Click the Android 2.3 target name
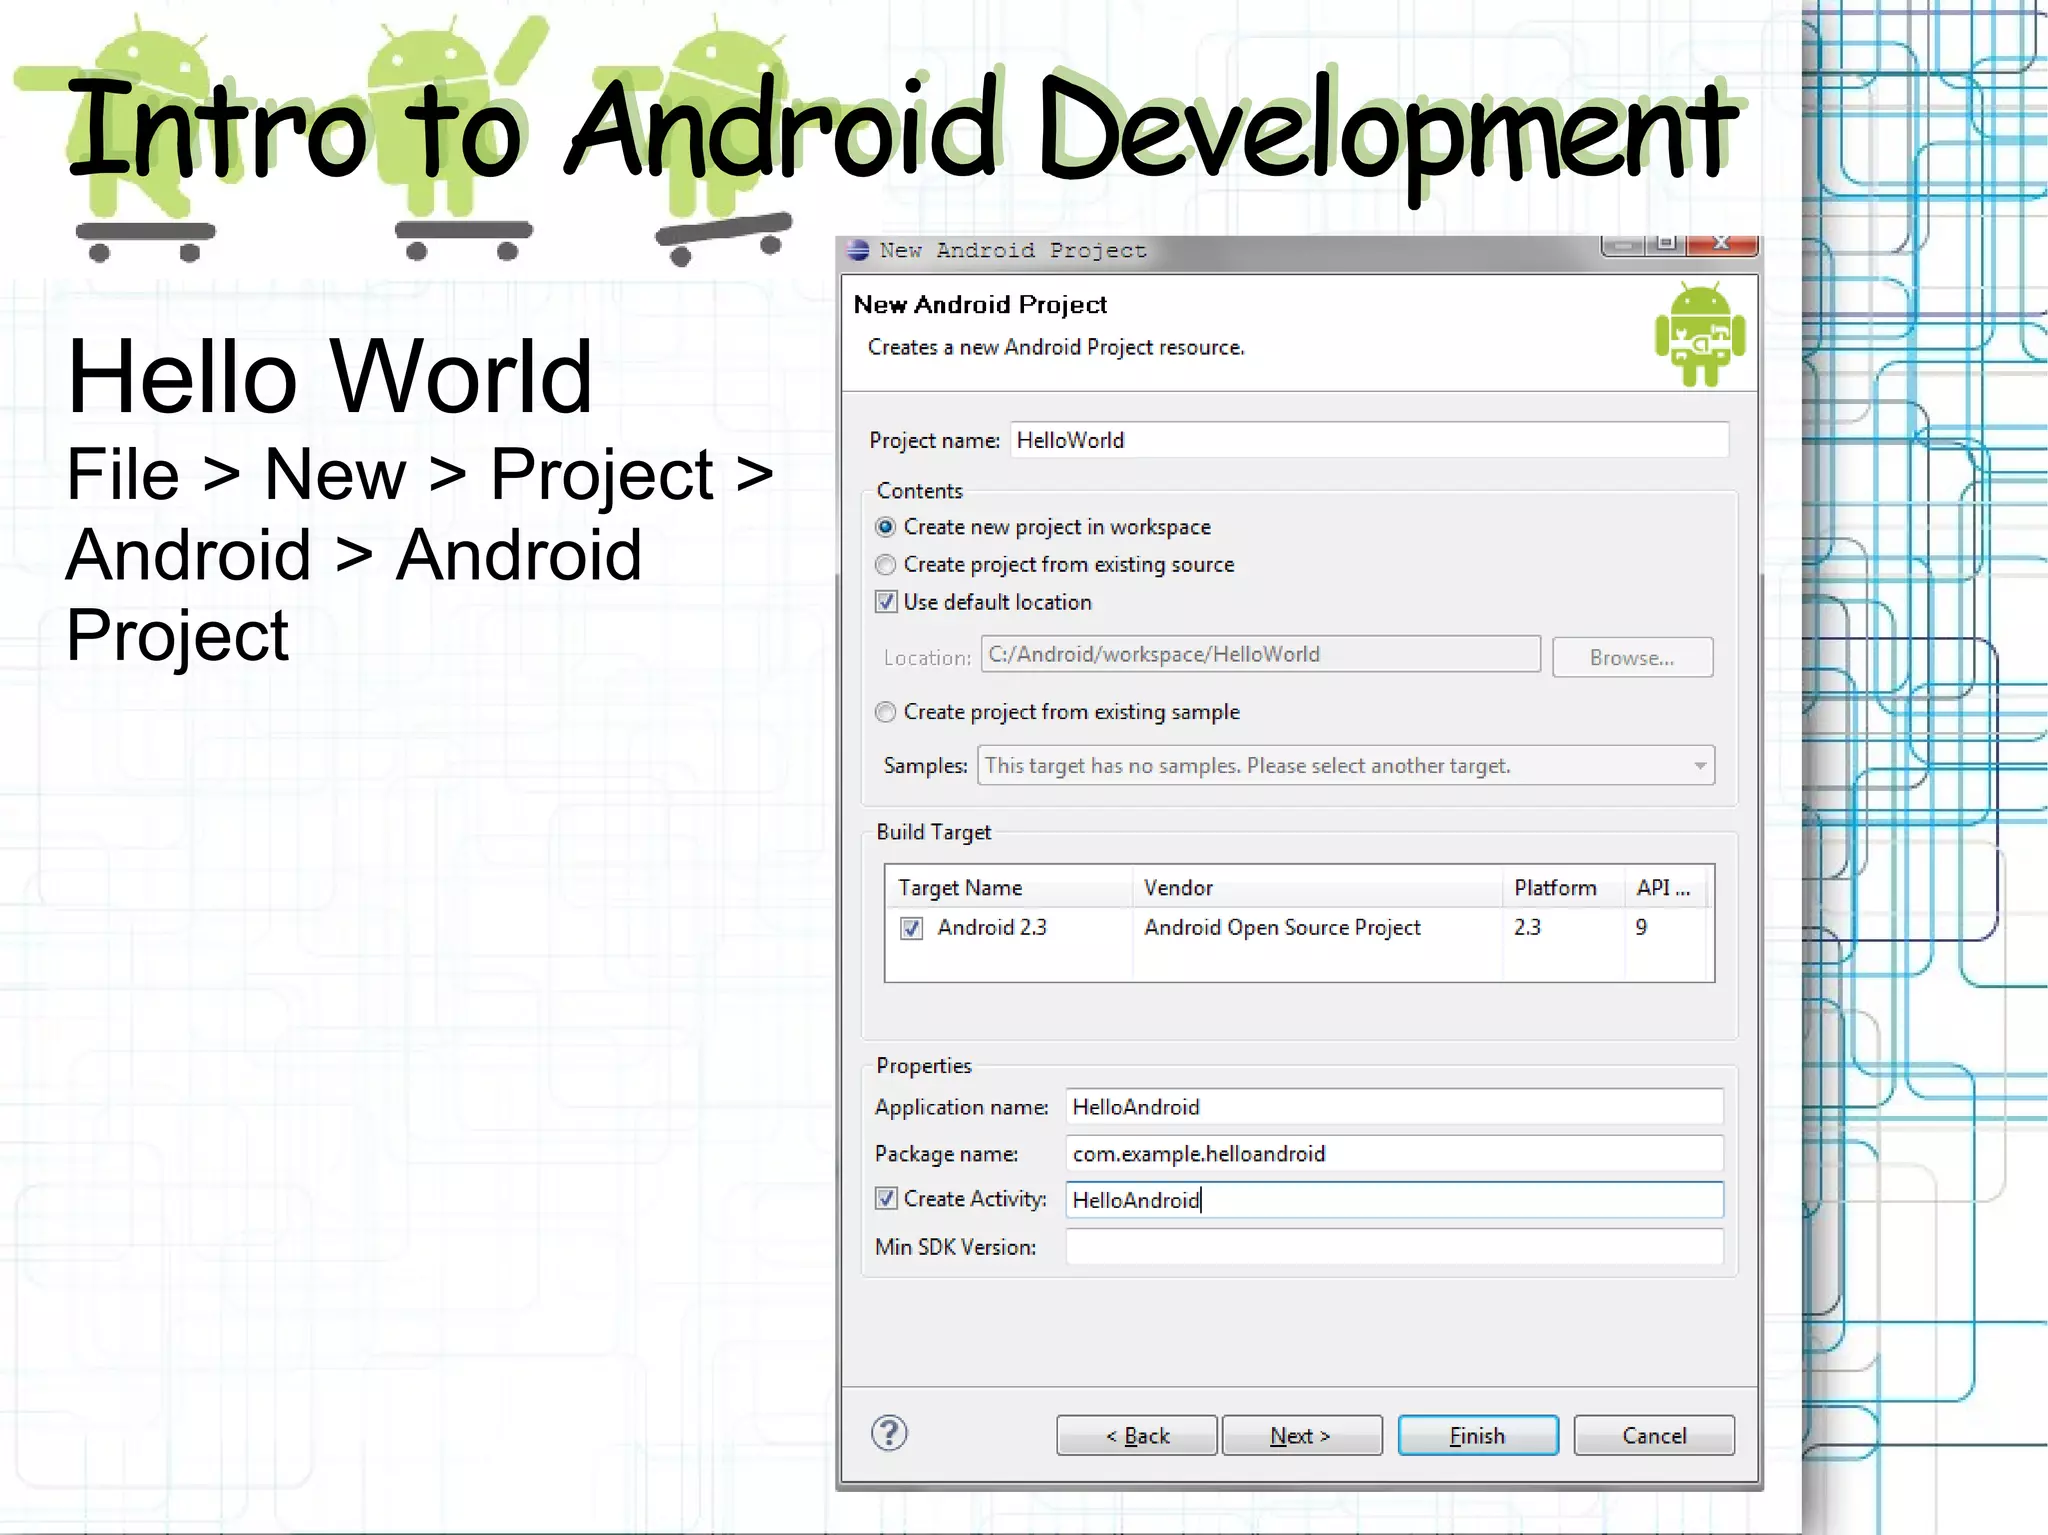2048x1535 pixels. point(992,928)
